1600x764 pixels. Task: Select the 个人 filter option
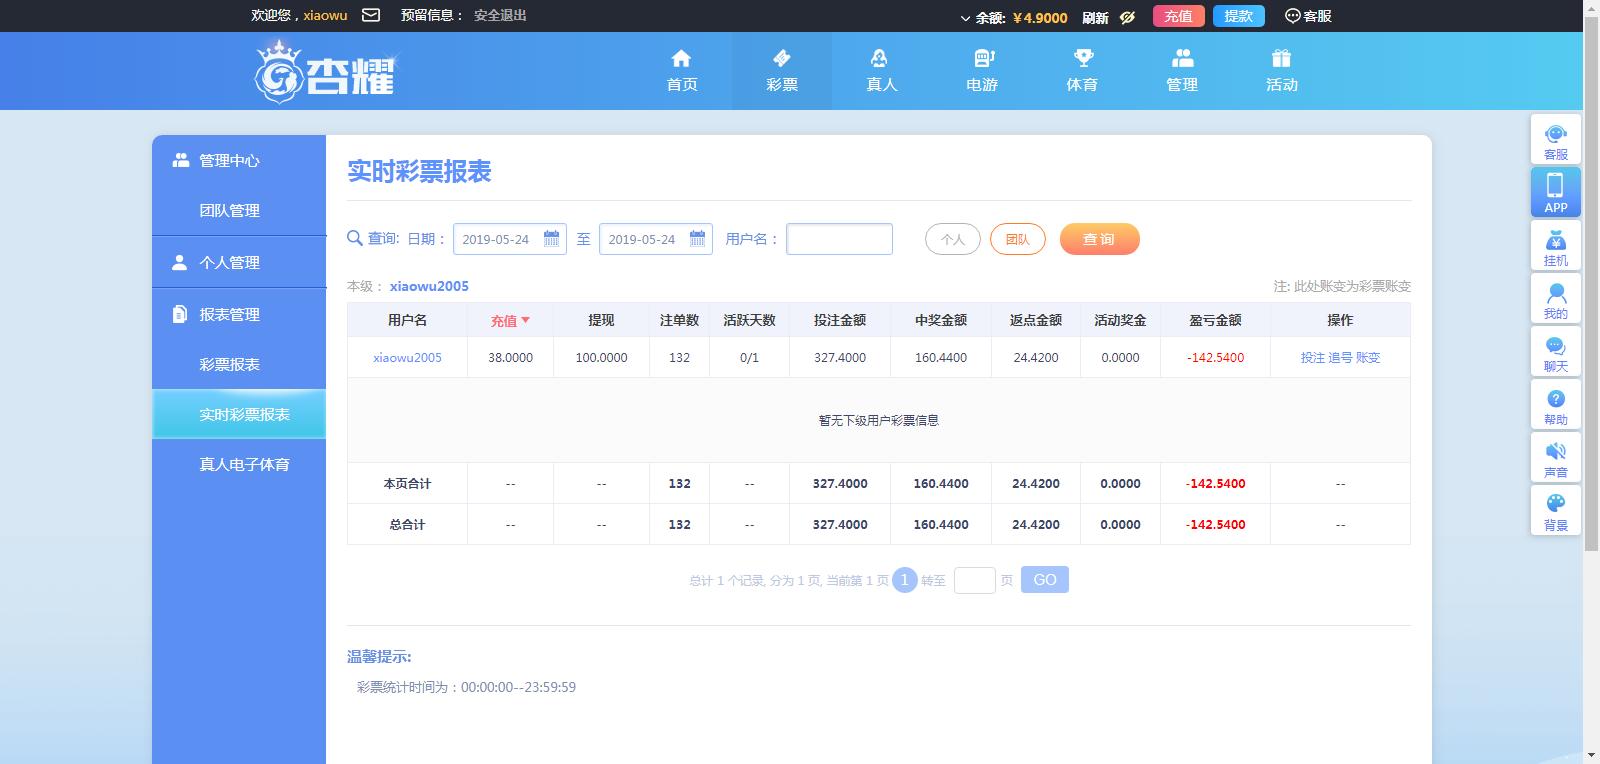coord(952,239)
